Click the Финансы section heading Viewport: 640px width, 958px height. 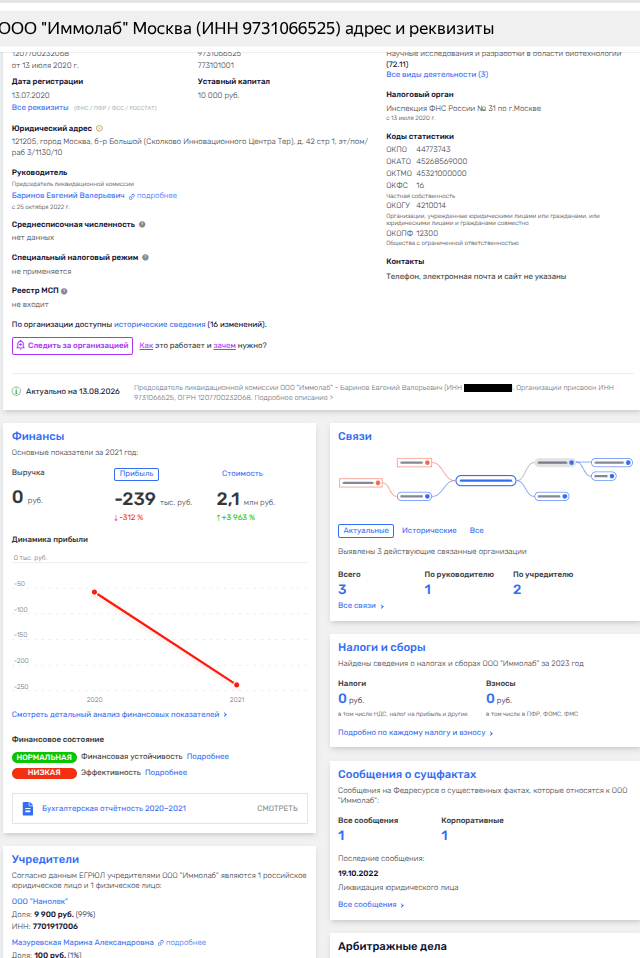coord(38,436)
